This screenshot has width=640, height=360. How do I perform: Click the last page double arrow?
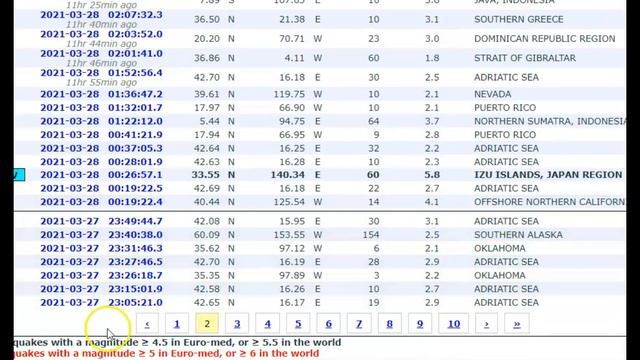(x=517, y=324)
